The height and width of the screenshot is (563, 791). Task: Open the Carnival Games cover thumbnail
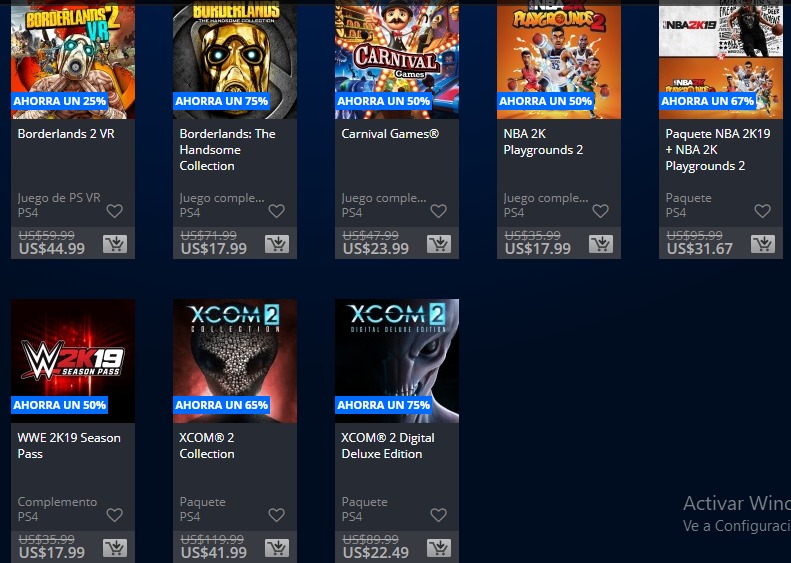[x=397, y=60]
